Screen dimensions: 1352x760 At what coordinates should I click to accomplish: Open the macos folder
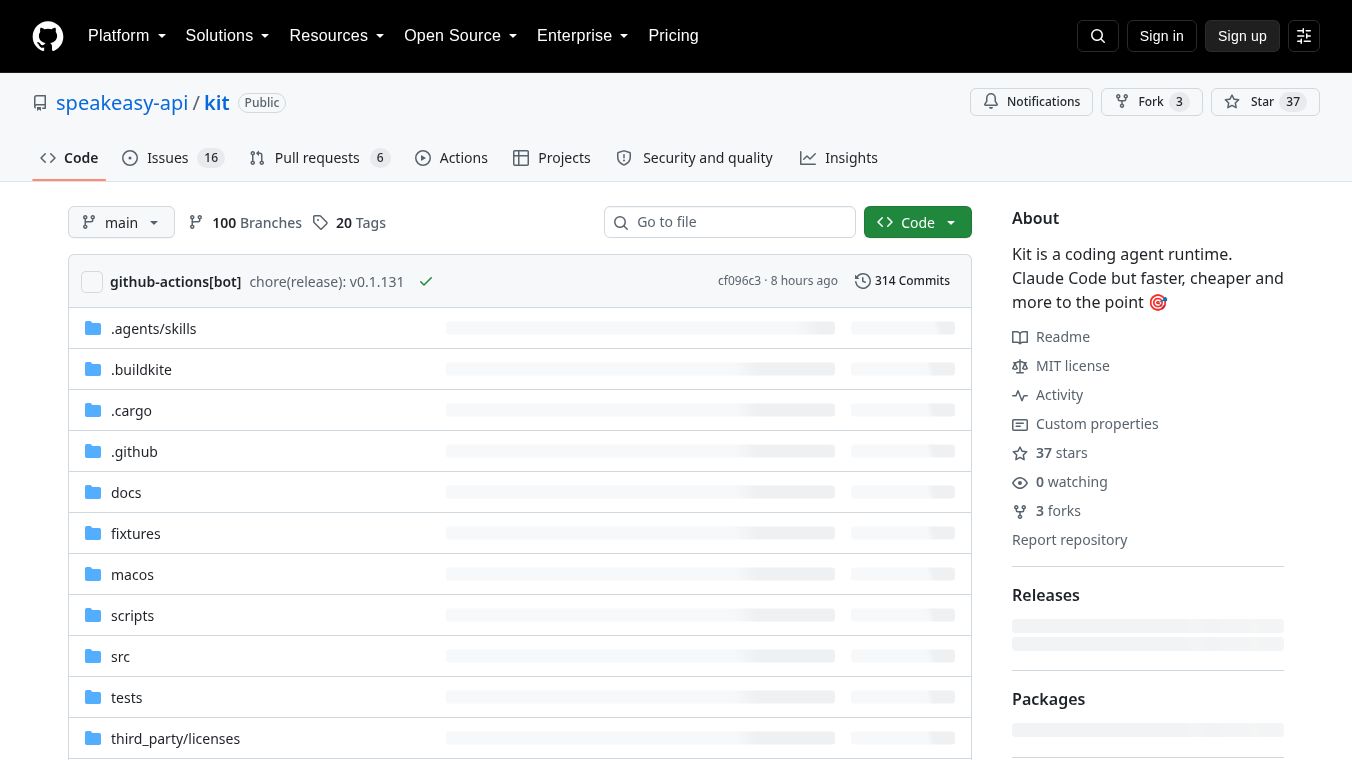[x=132, y=575]
